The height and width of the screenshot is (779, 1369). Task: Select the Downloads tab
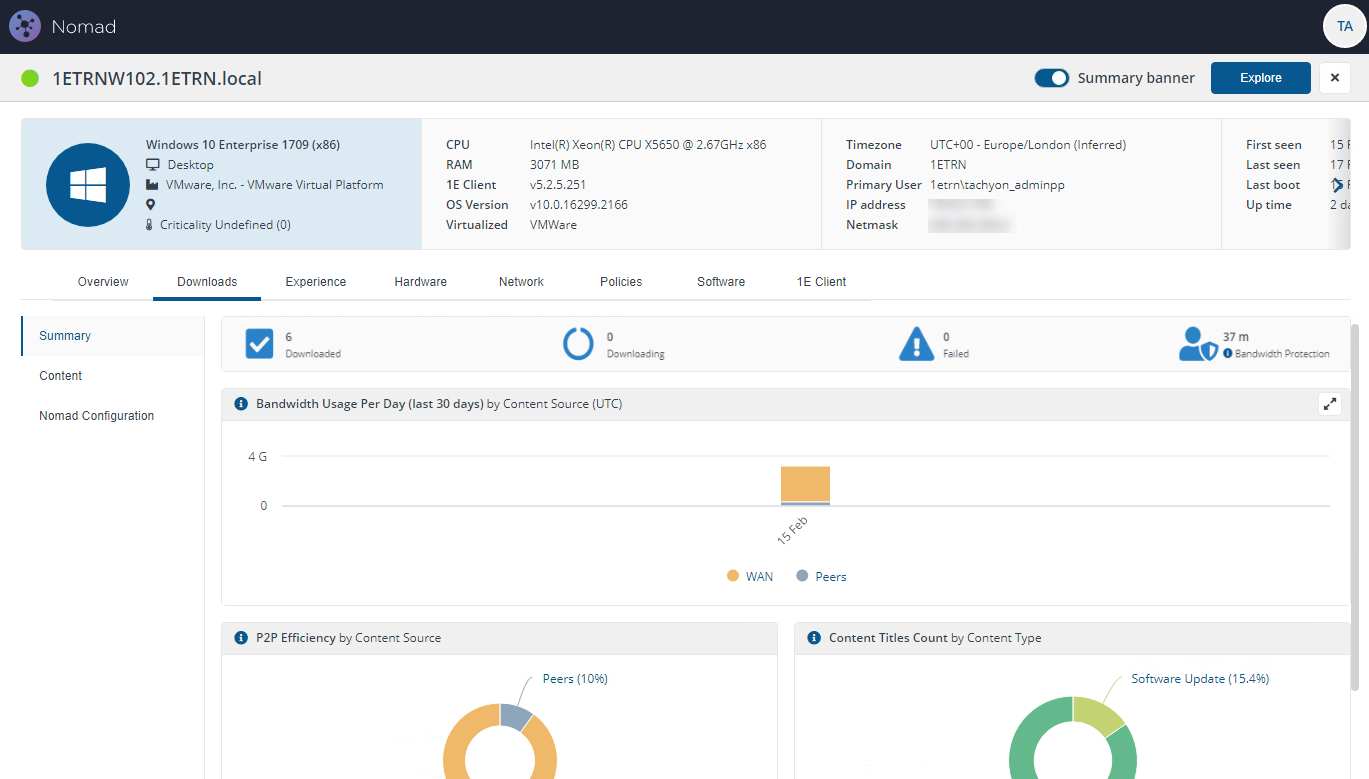coord(207,282)
